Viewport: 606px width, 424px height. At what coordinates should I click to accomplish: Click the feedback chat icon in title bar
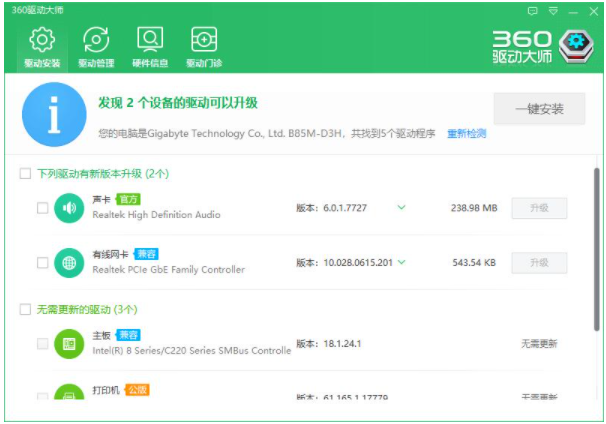click(533, 11)
